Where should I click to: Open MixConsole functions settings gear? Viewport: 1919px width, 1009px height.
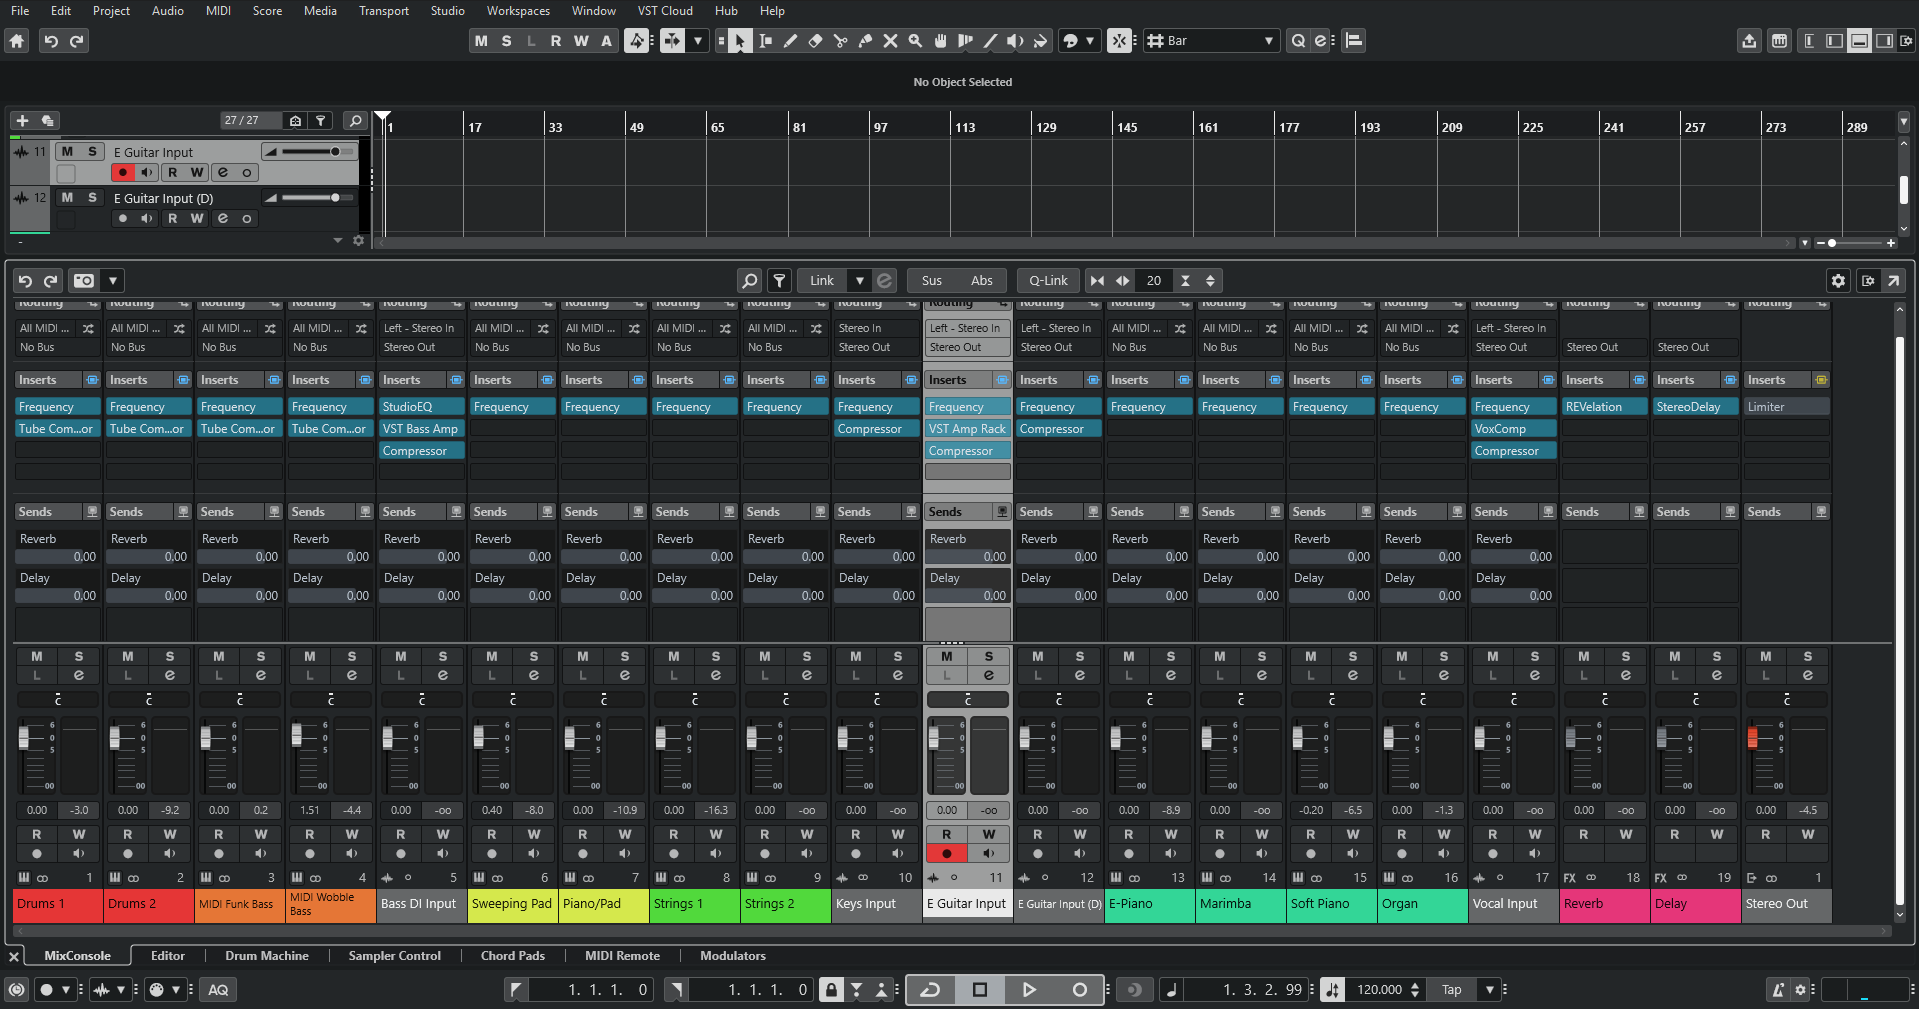click(1838, 281)
